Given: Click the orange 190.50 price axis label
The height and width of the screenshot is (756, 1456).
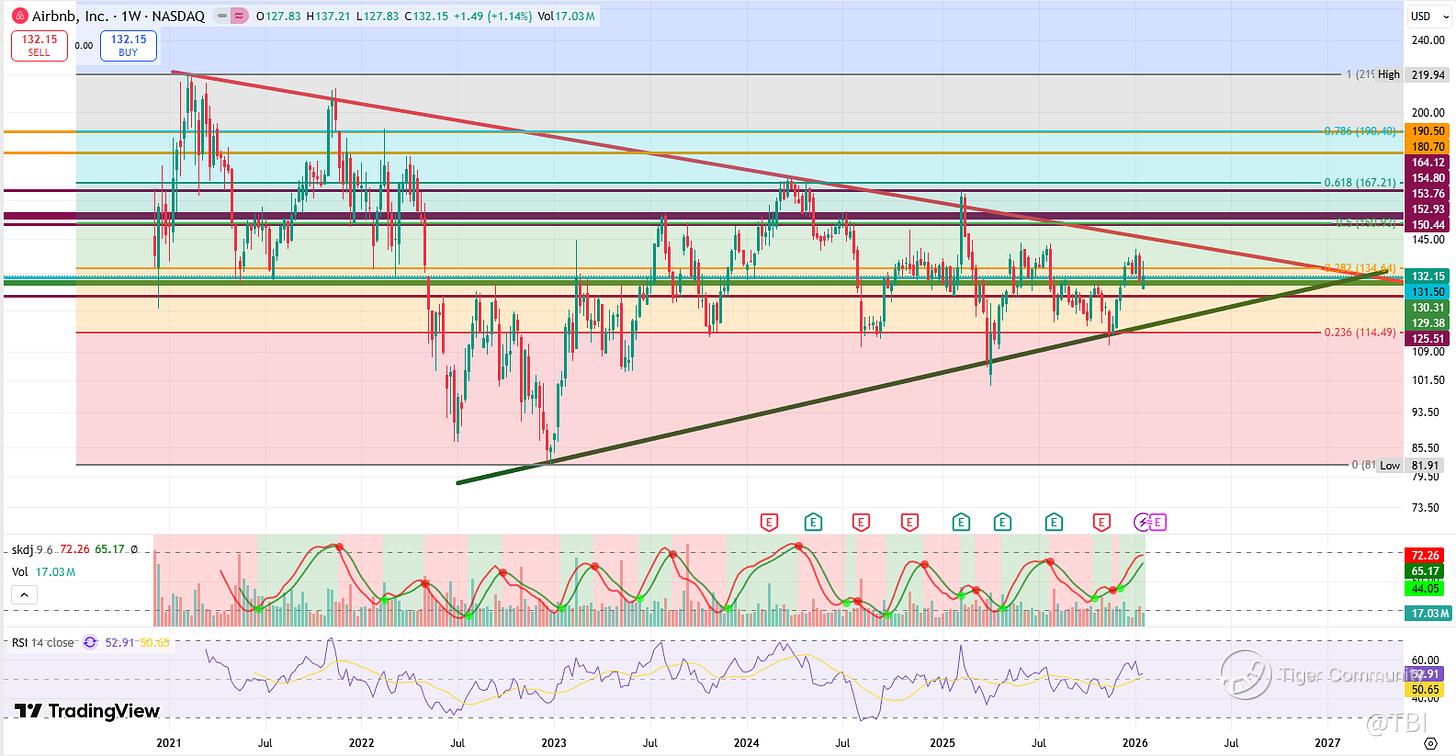Looking at the screenshot, I should pos(1427,131).
